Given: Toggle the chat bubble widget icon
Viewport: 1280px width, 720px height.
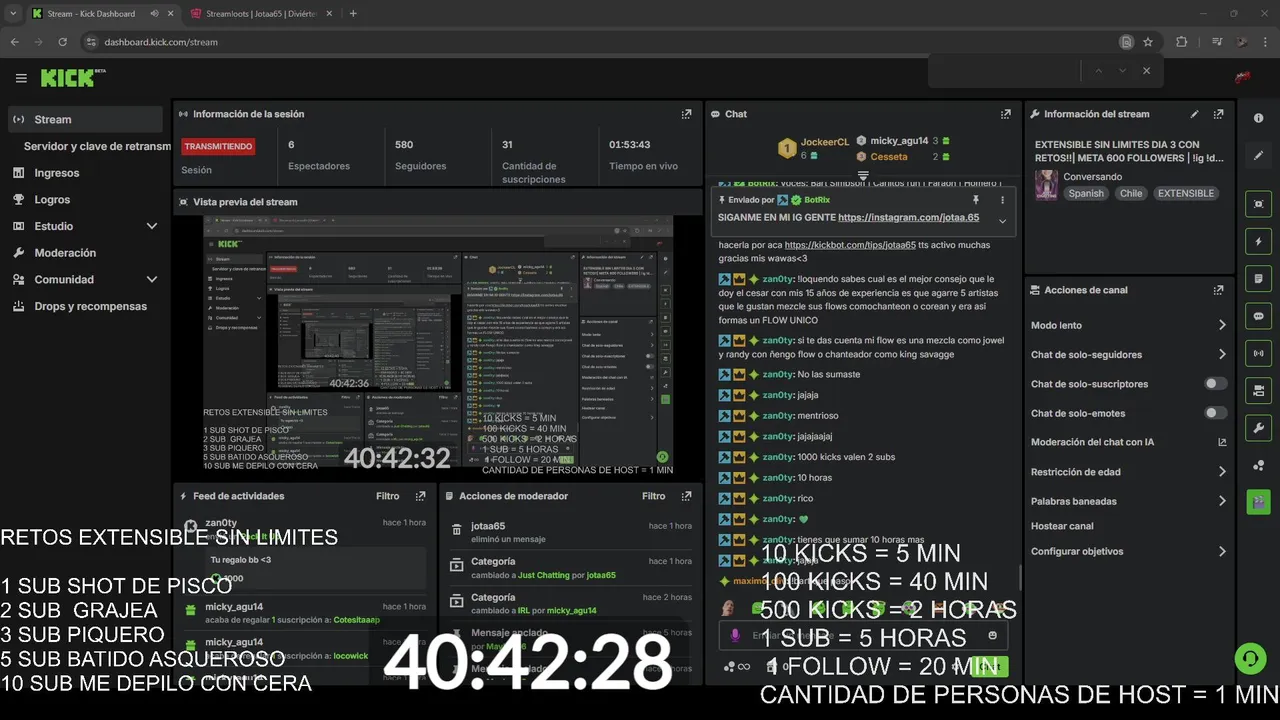Looking at the screenshot, I should coord(1258,315).
